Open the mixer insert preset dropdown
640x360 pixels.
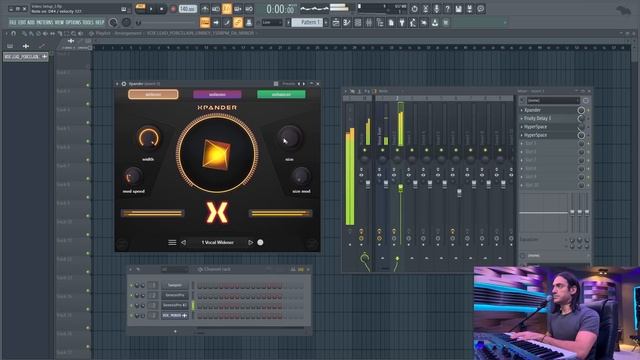click(x=553, y=100)
